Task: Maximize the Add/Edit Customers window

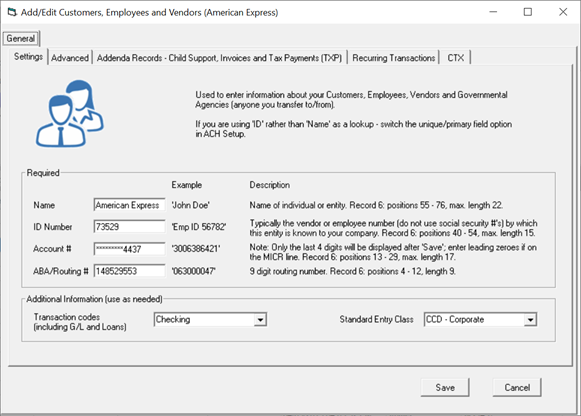Action: click(528, 12)
